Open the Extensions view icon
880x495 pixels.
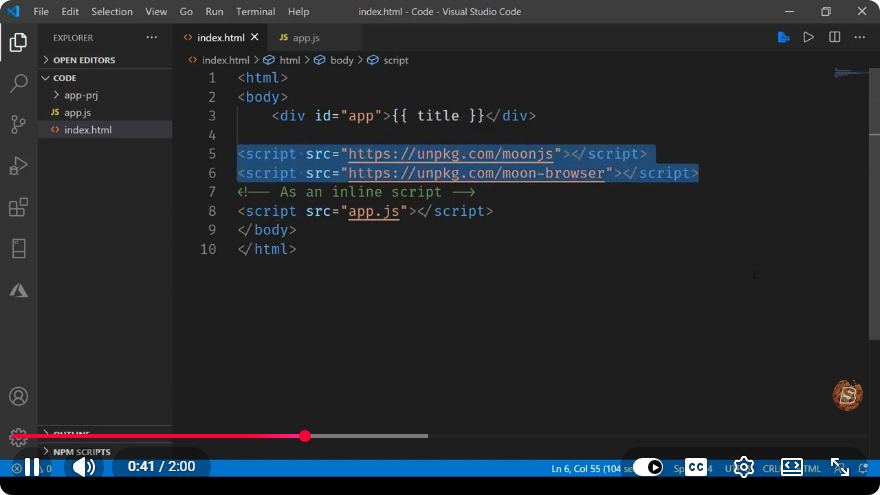[x=18, y=207]
